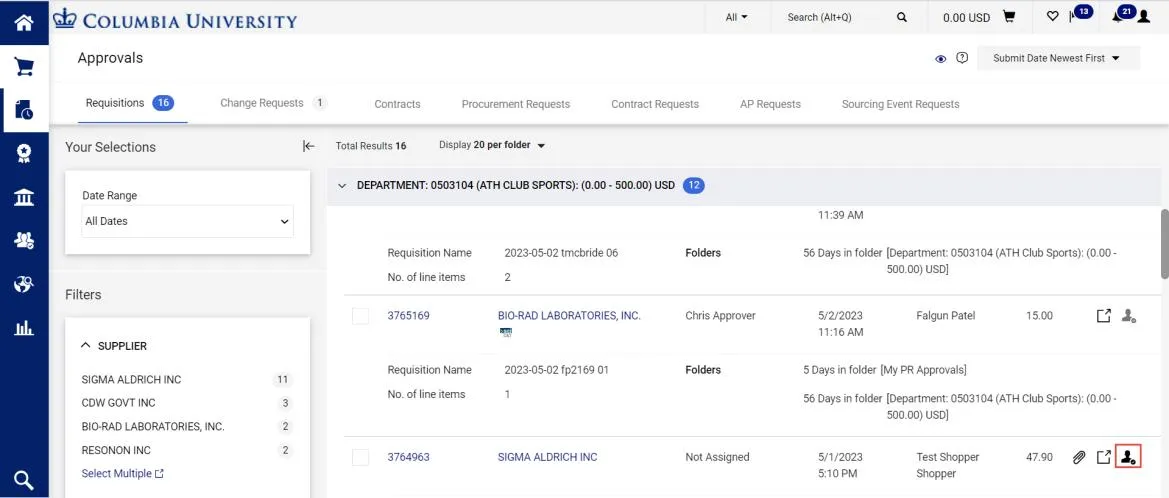Open requisition 3765169 in new window icon

(1103, 316)
